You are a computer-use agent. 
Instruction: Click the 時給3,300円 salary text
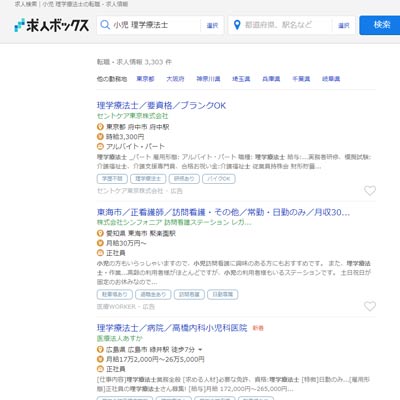(x=125, y=137)
